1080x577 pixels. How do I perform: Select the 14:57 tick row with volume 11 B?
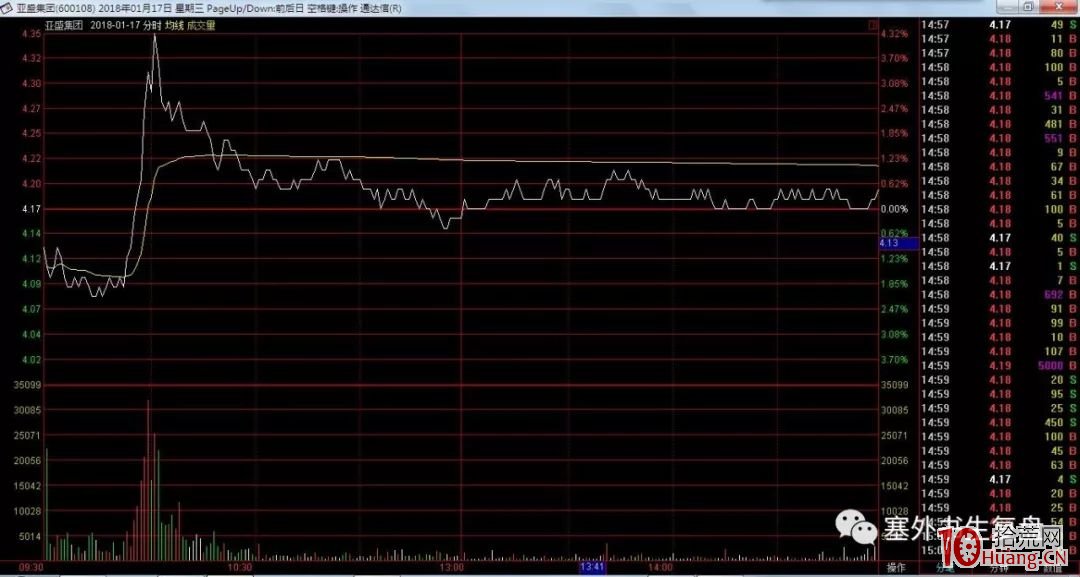click(999, 39)
